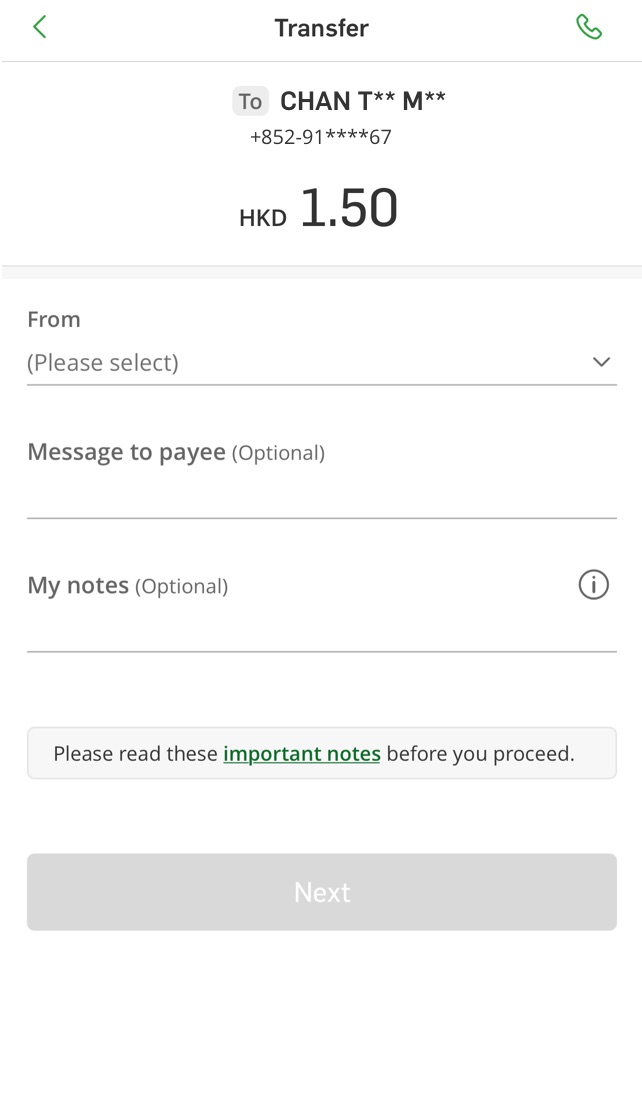Open My notes info icon
Image resolution: width=642 pixels, height=1100 pixels.
pyautogui.click(x=593, y=585)
